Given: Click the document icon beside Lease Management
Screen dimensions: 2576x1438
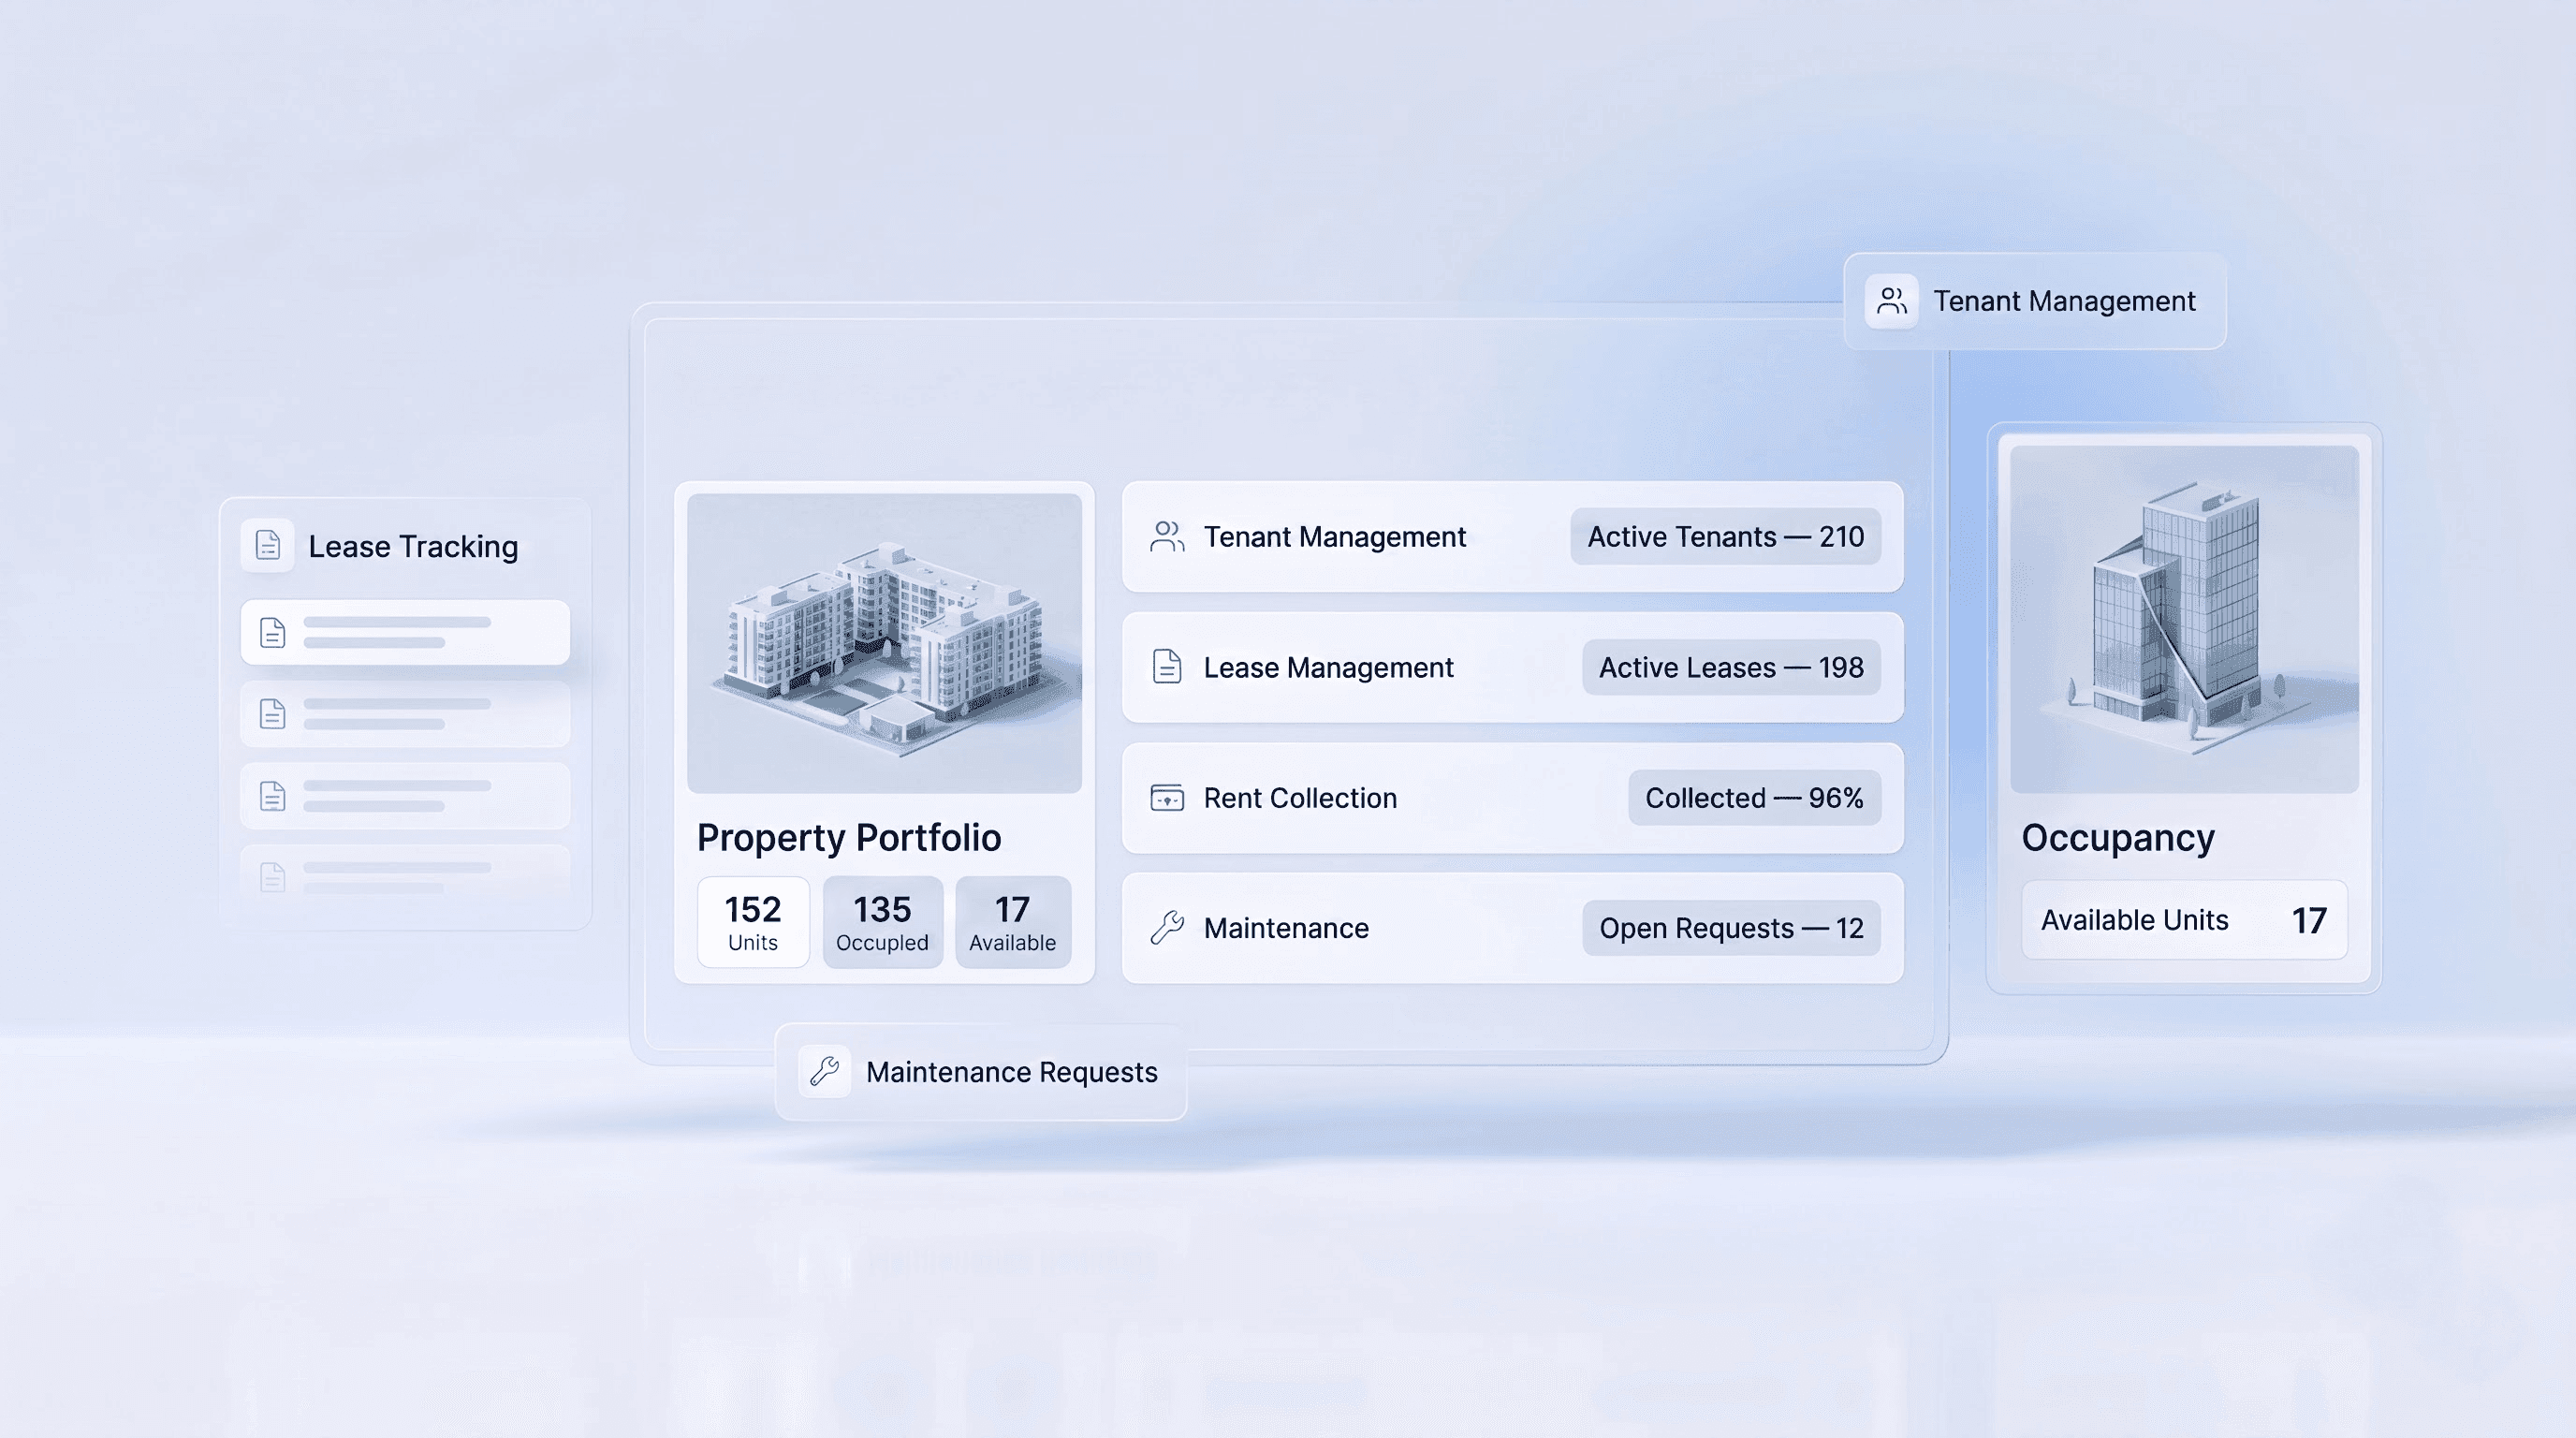Looking at the screenshot, I should [1167, 667].
